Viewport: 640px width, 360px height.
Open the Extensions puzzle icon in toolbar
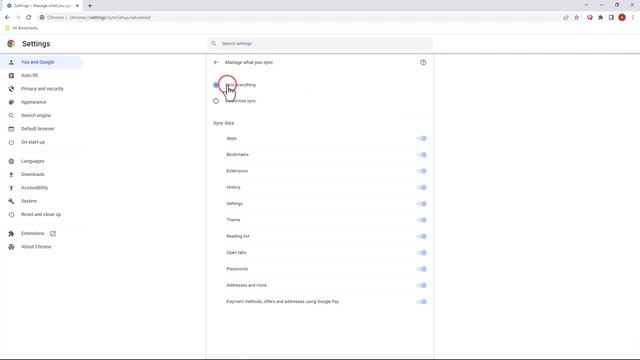coord(600,18)
